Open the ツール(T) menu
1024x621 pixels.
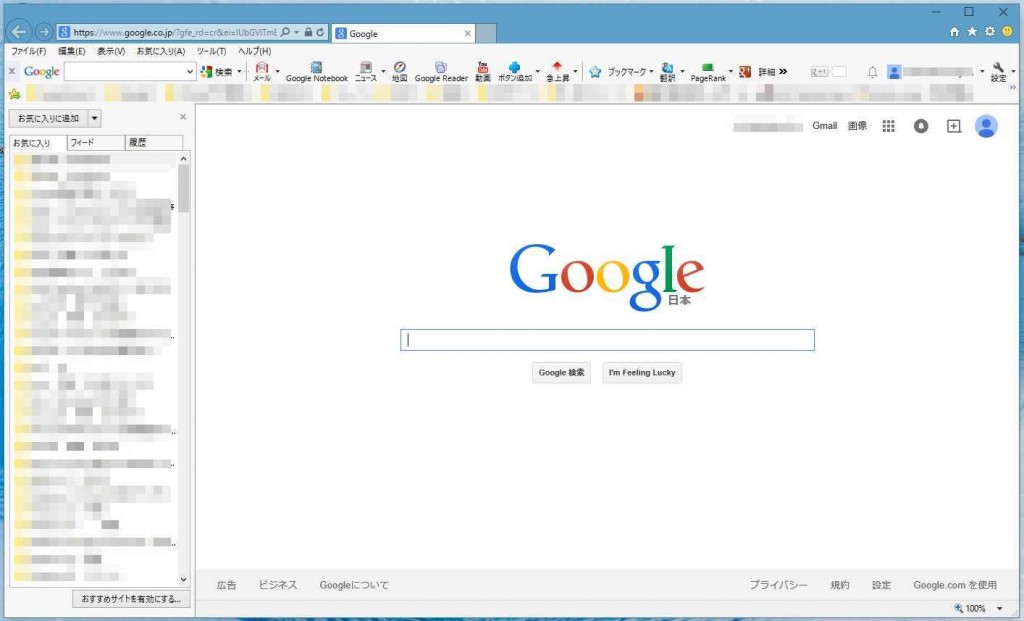[212, 51]
